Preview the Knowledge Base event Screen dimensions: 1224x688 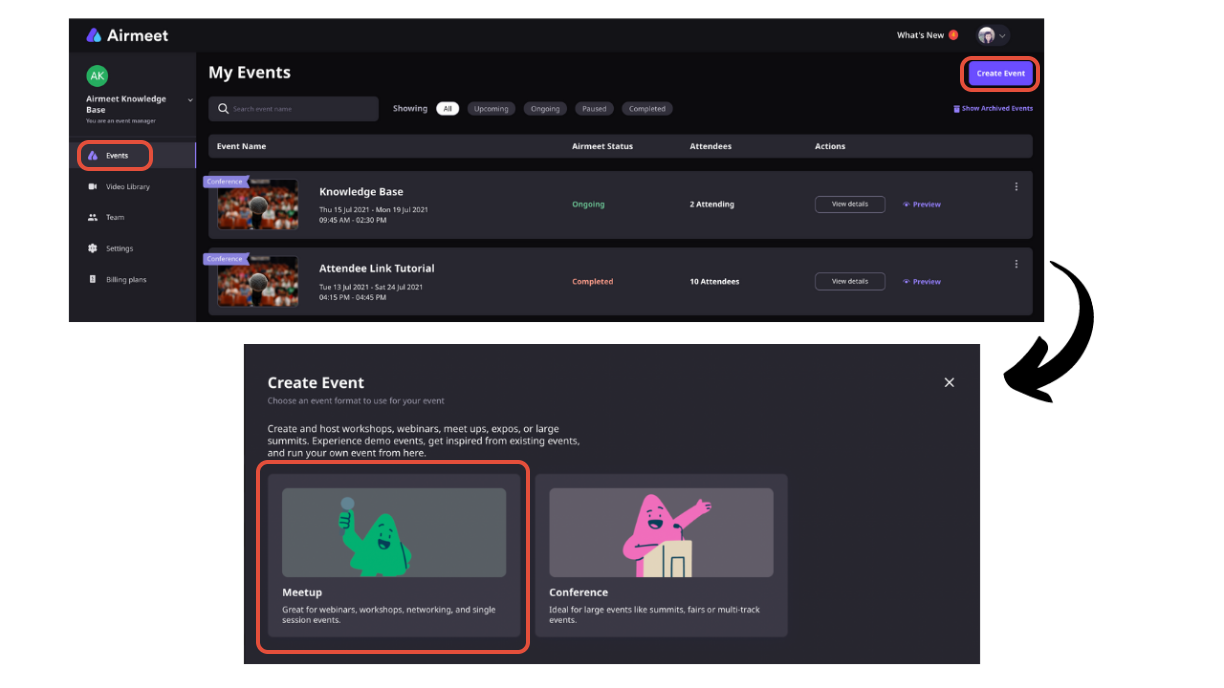point(922,204)
